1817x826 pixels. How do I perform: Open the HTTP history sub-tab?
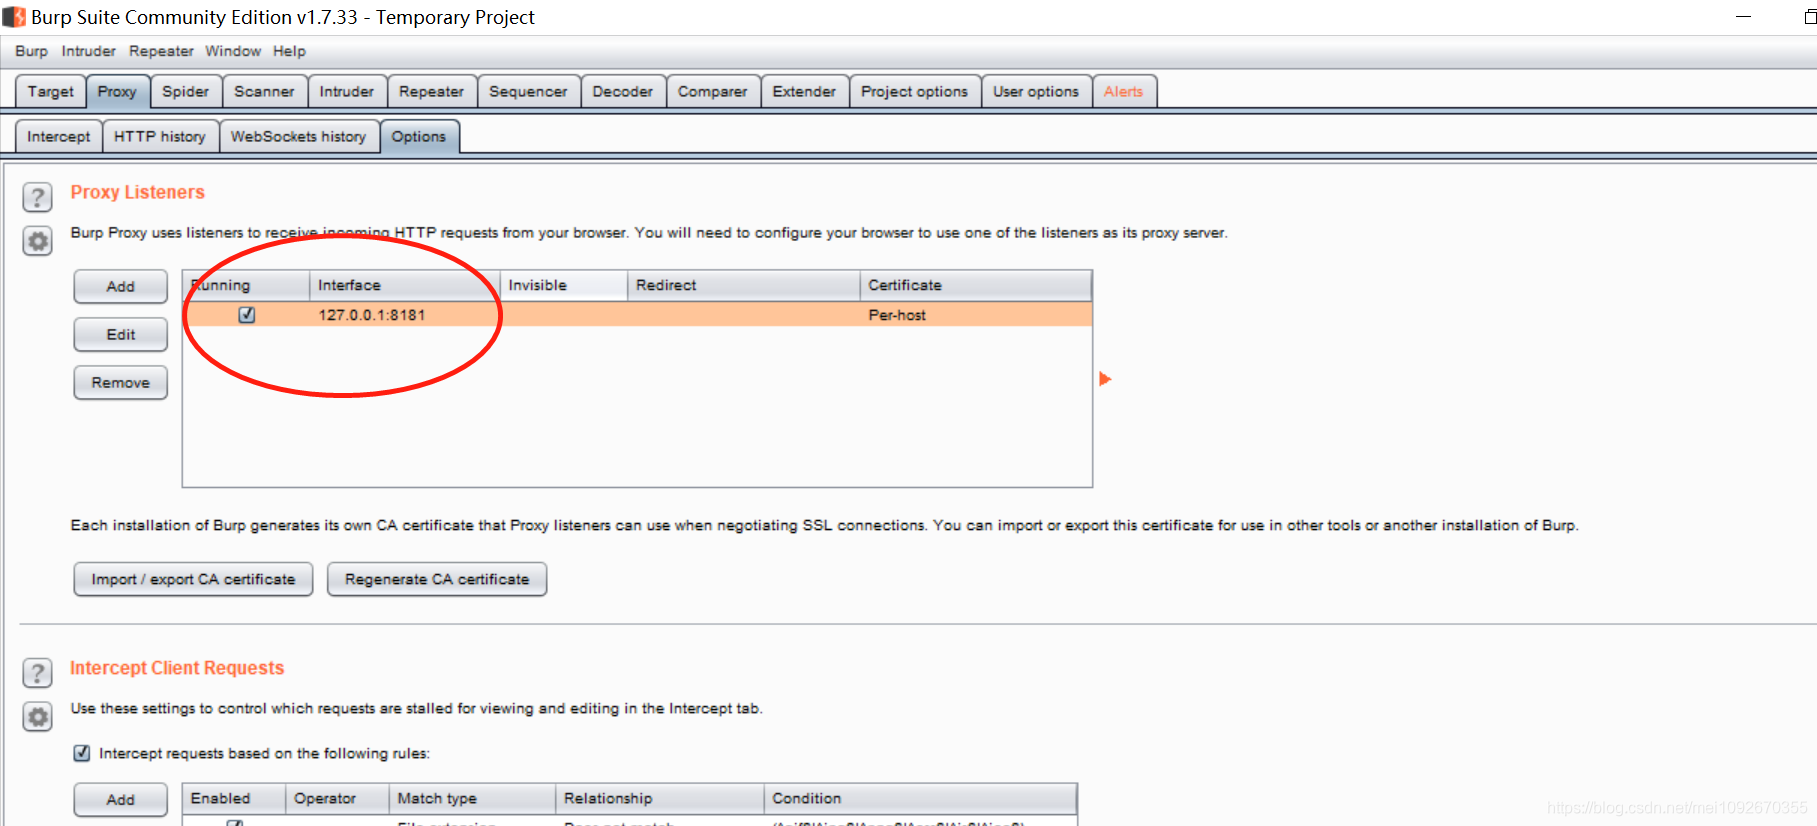coord(160,136)
